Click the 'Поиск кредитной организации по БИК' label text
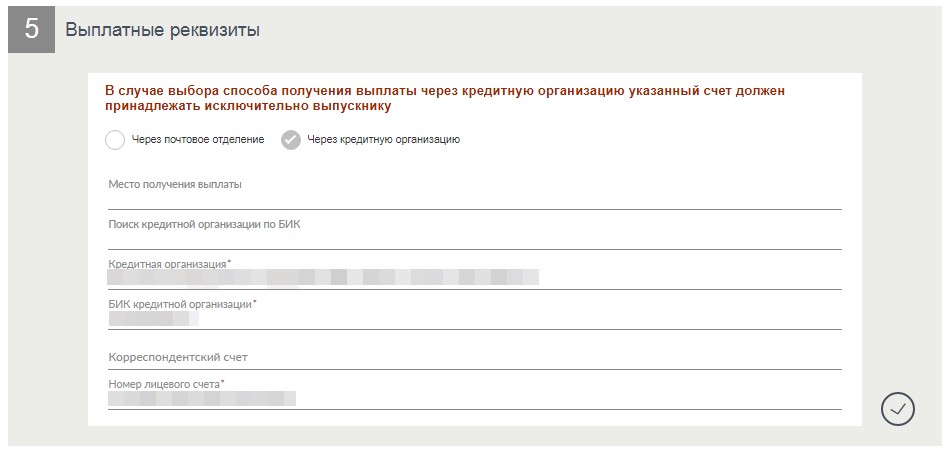Viewport: 948px width, 453px height. pyautogui.click(x=204, y=224)
